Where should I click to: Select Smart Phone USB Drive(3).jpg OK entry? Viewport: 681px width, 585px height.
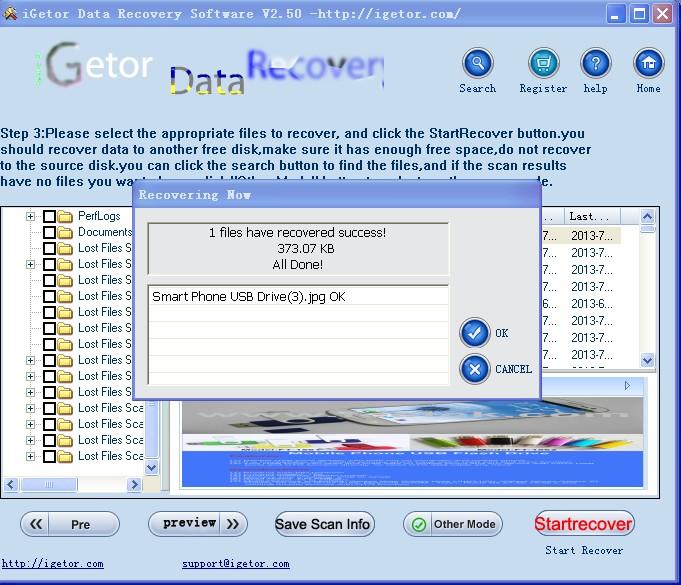(298, 297)
